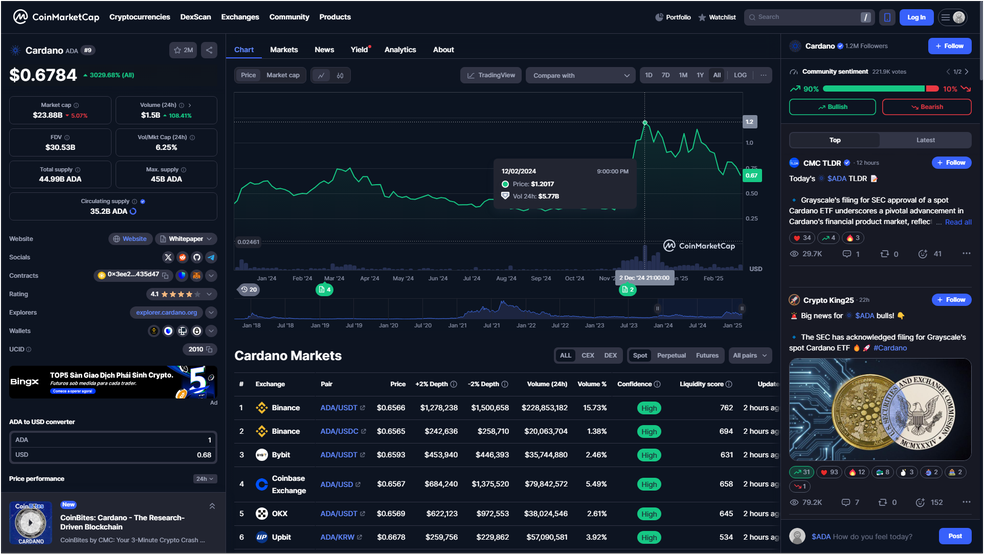This screenshot has width=984, height=554.
Task: Repost the CMC TLDR post
Action: click(889, 254)
